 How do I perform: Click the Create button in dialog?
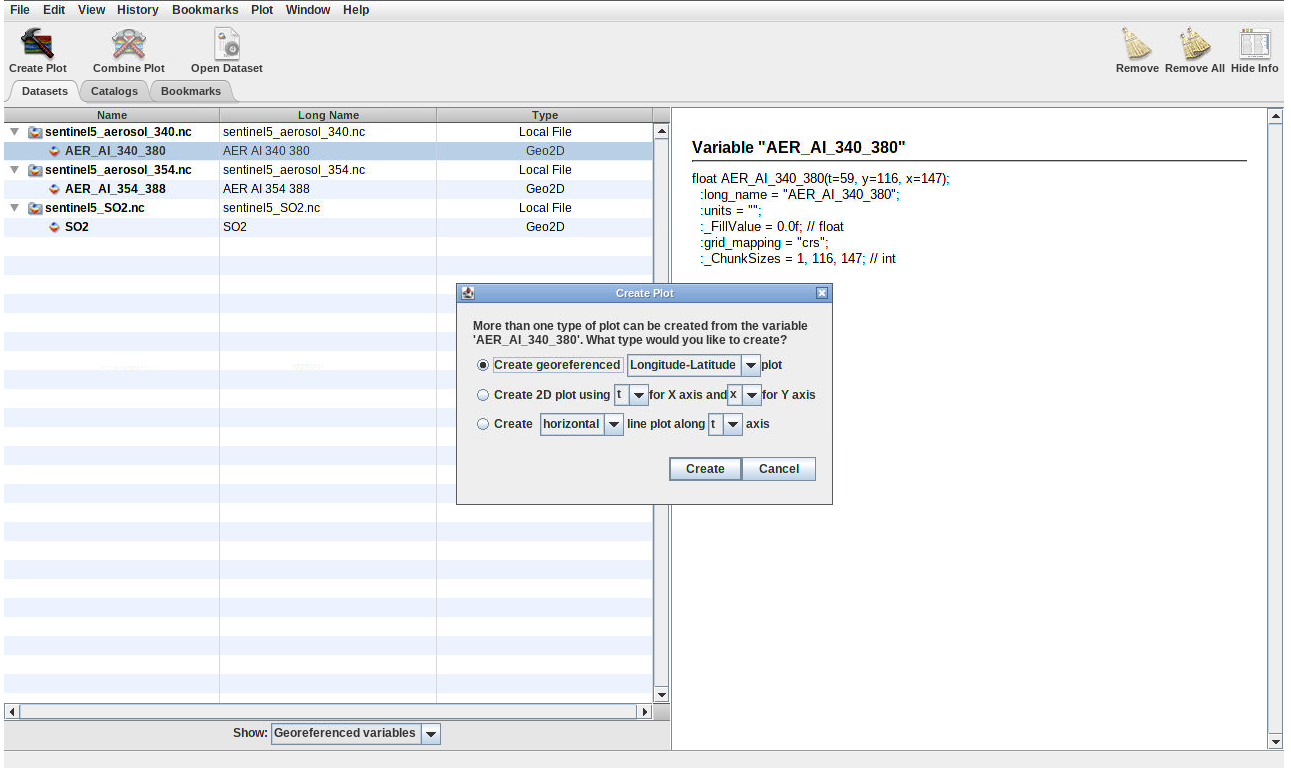705,469
